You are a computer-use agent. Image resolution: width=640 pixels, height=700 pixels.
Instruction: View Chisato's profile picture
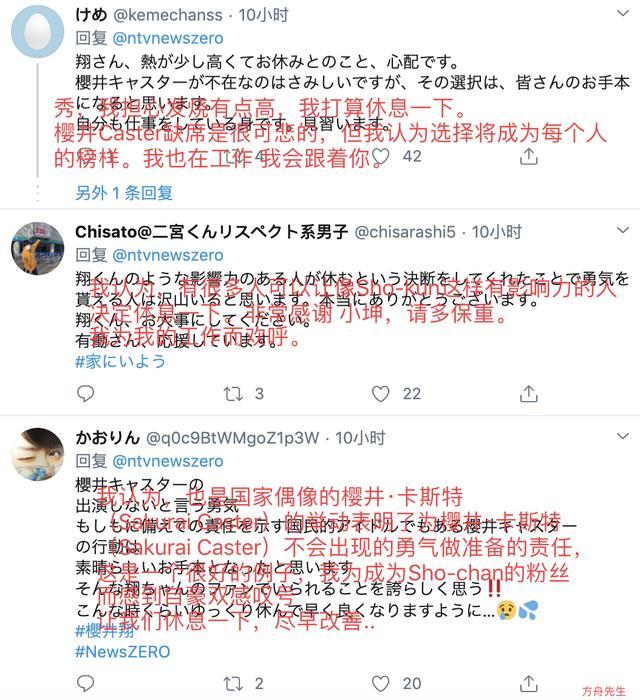point(37,248)
